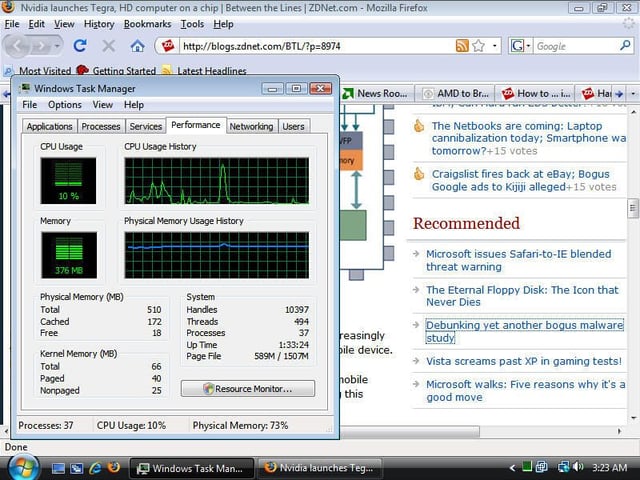This screenshot has height=480, width=640.
Task: Open Vista screams past XP link
Action: 524,361
